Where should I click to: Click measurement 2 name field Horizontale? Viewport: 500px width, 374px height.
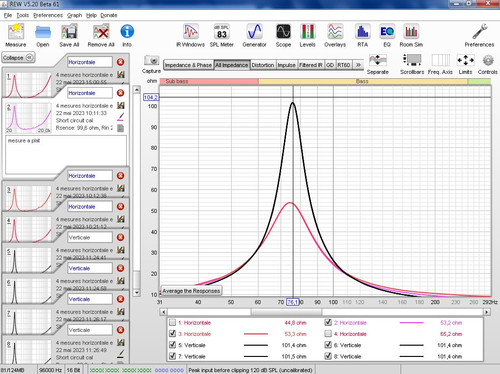click(x=90, y=93)
